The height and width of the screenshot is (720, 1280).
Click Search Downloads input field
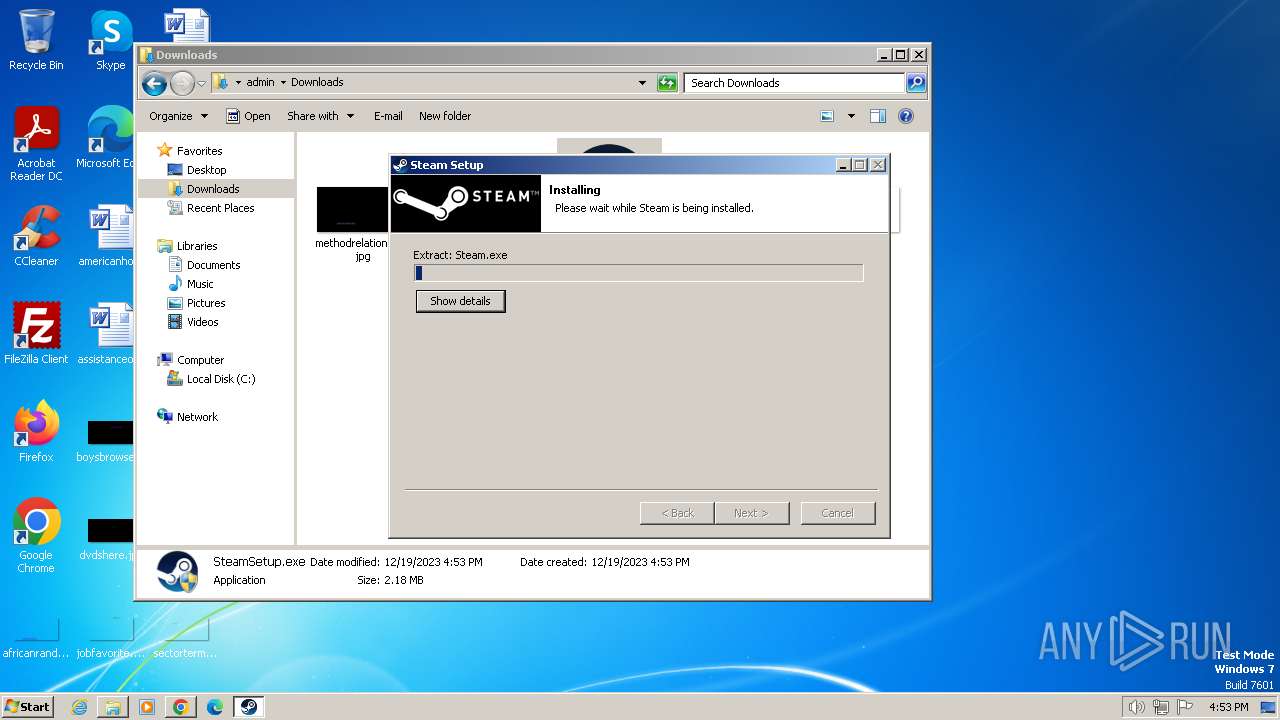pos(795,83)
